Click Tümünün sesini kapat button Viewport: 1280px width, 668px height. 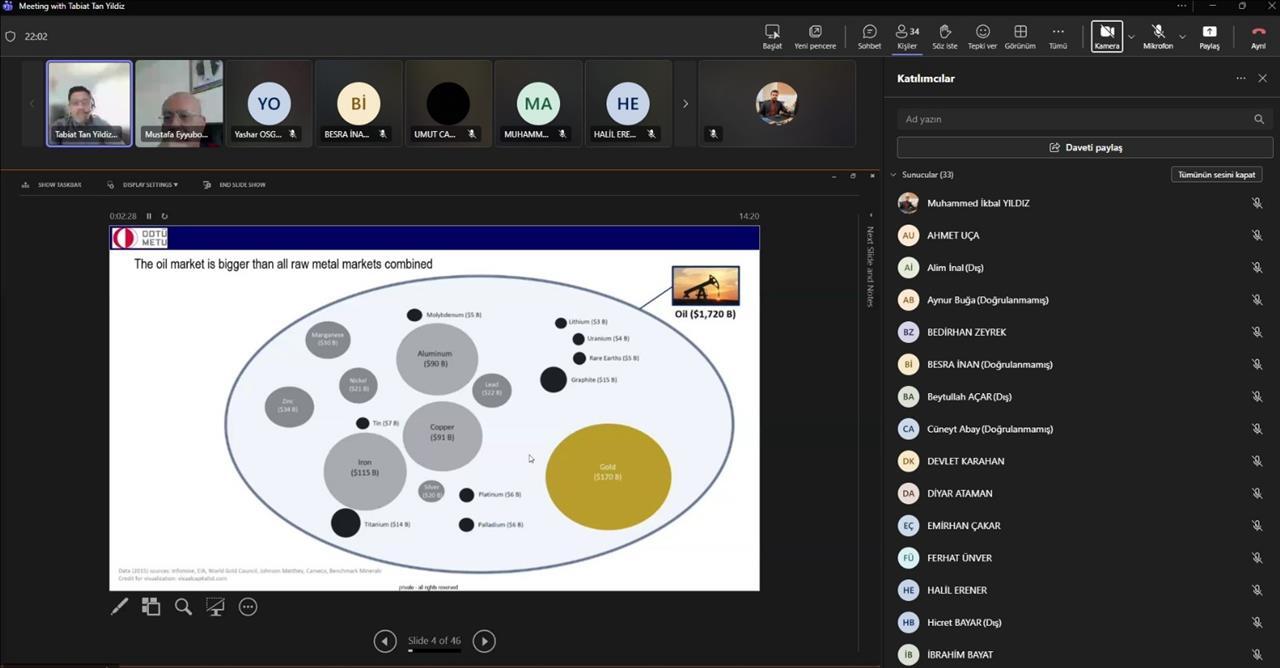tap(1216, 175)
